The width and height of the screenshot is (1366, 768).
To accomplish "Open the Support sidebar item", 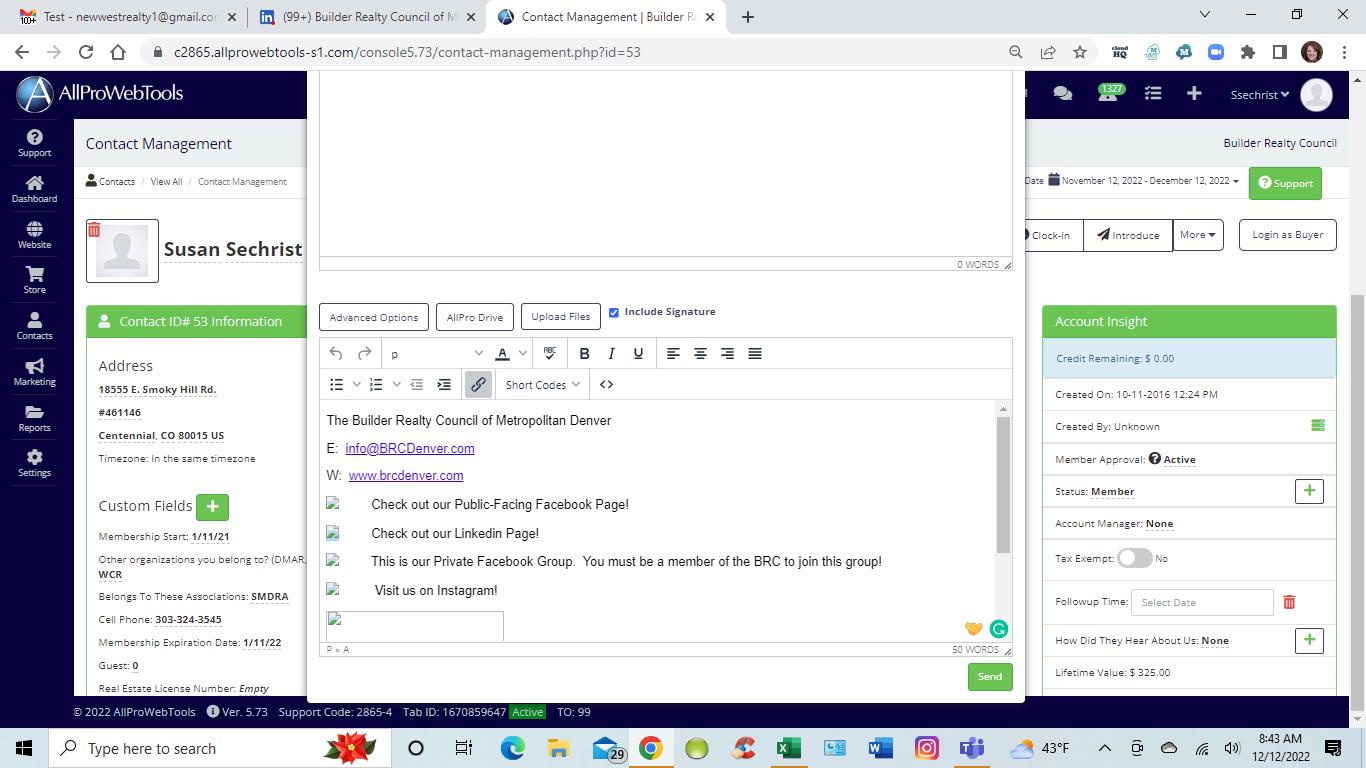I will coord(35,143).
